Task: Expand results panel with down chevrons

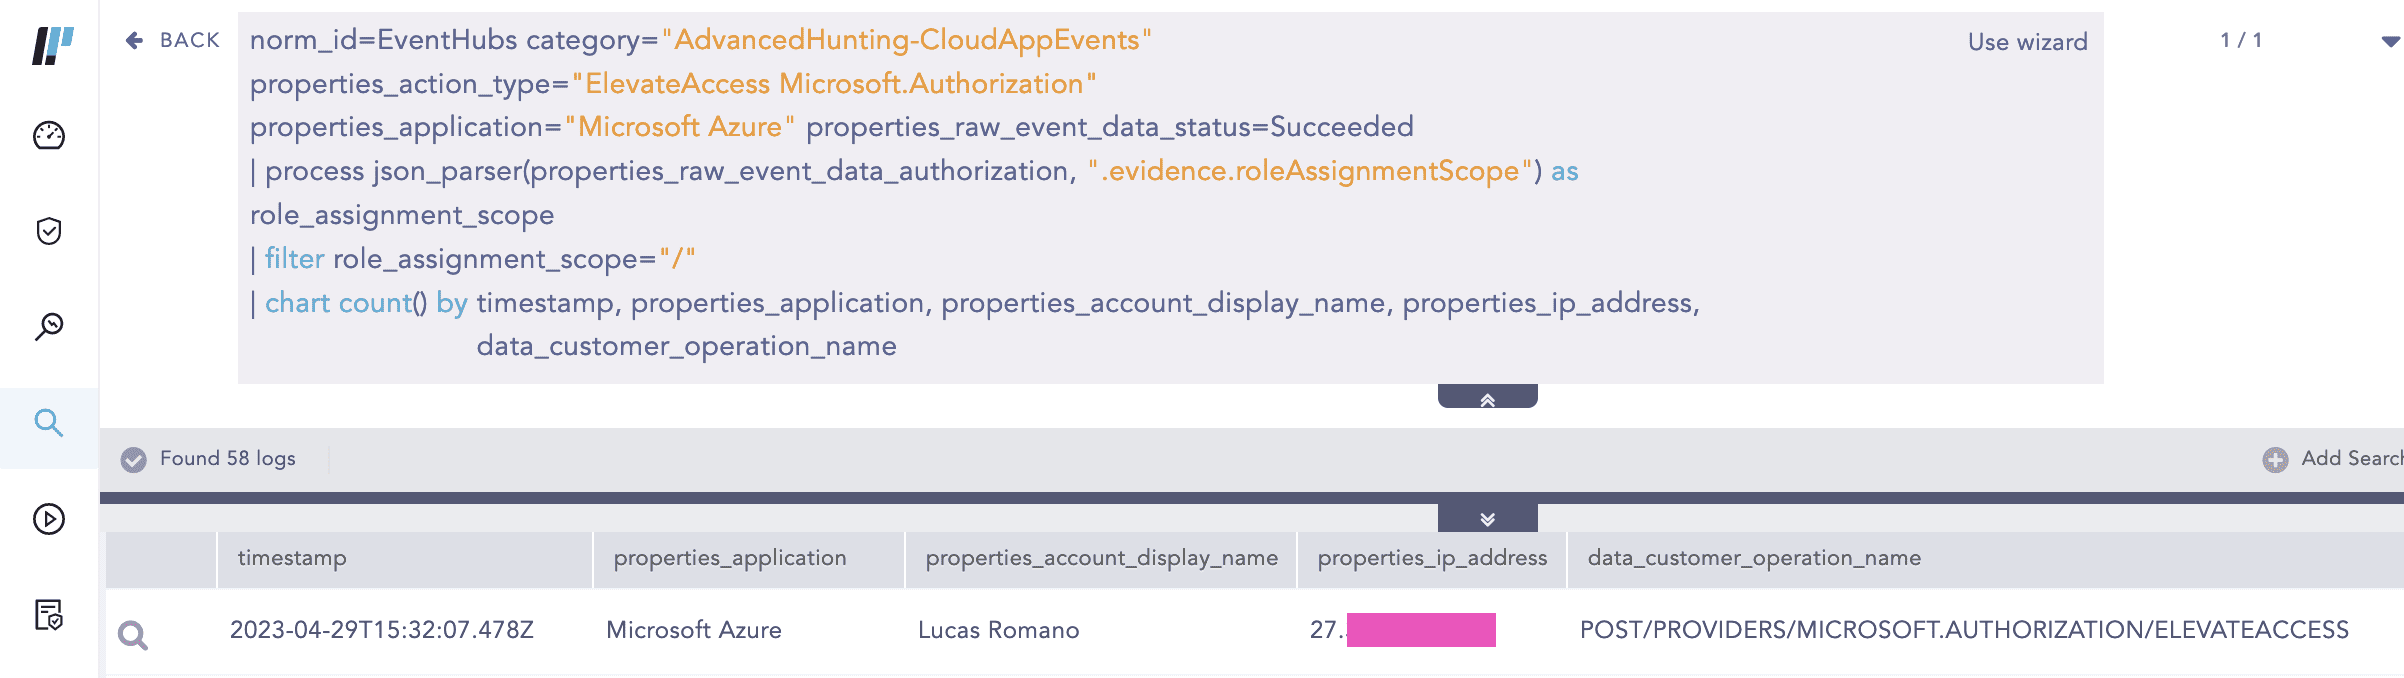Action: (x=1487, y=519)
